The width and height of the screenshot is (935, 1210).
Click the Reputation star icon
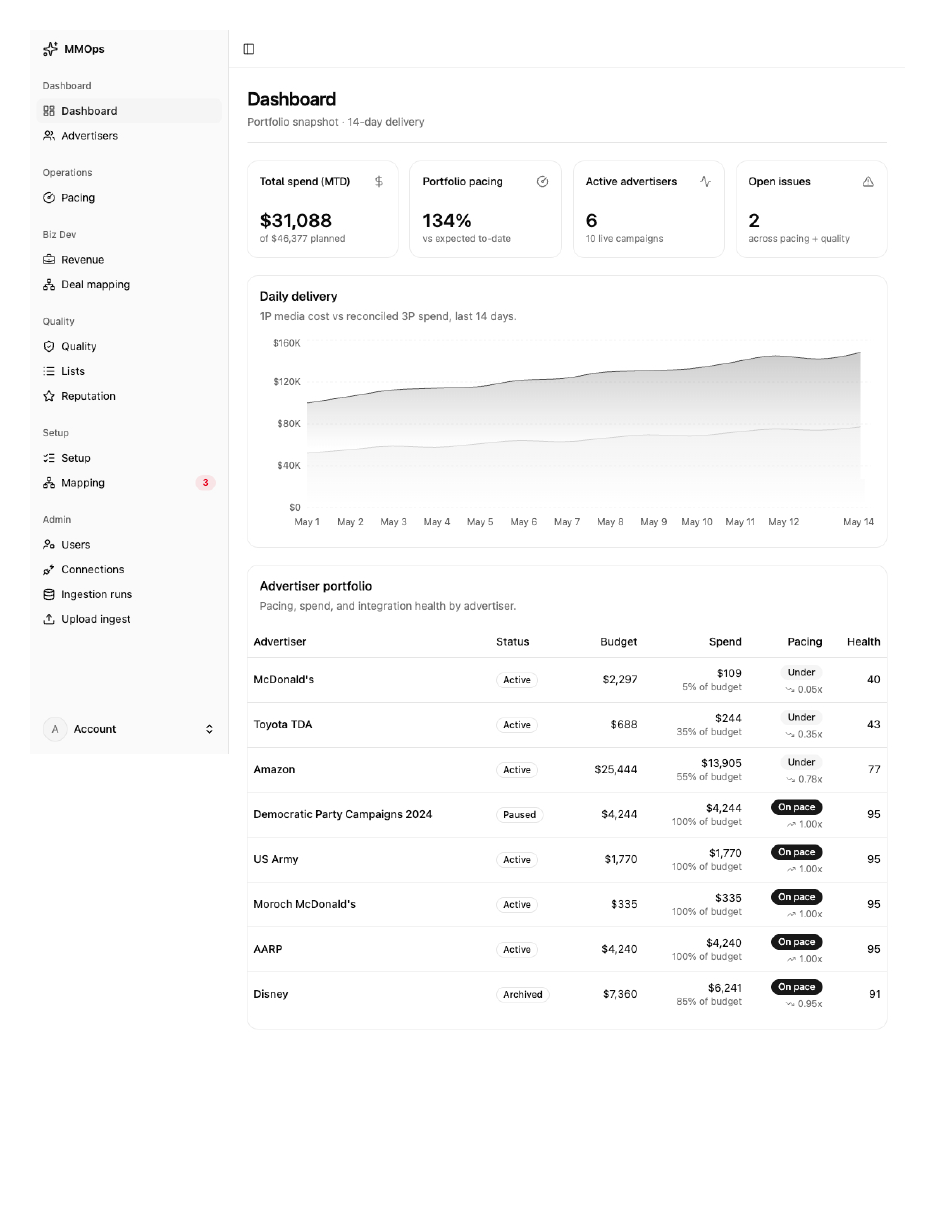[49, 396]
